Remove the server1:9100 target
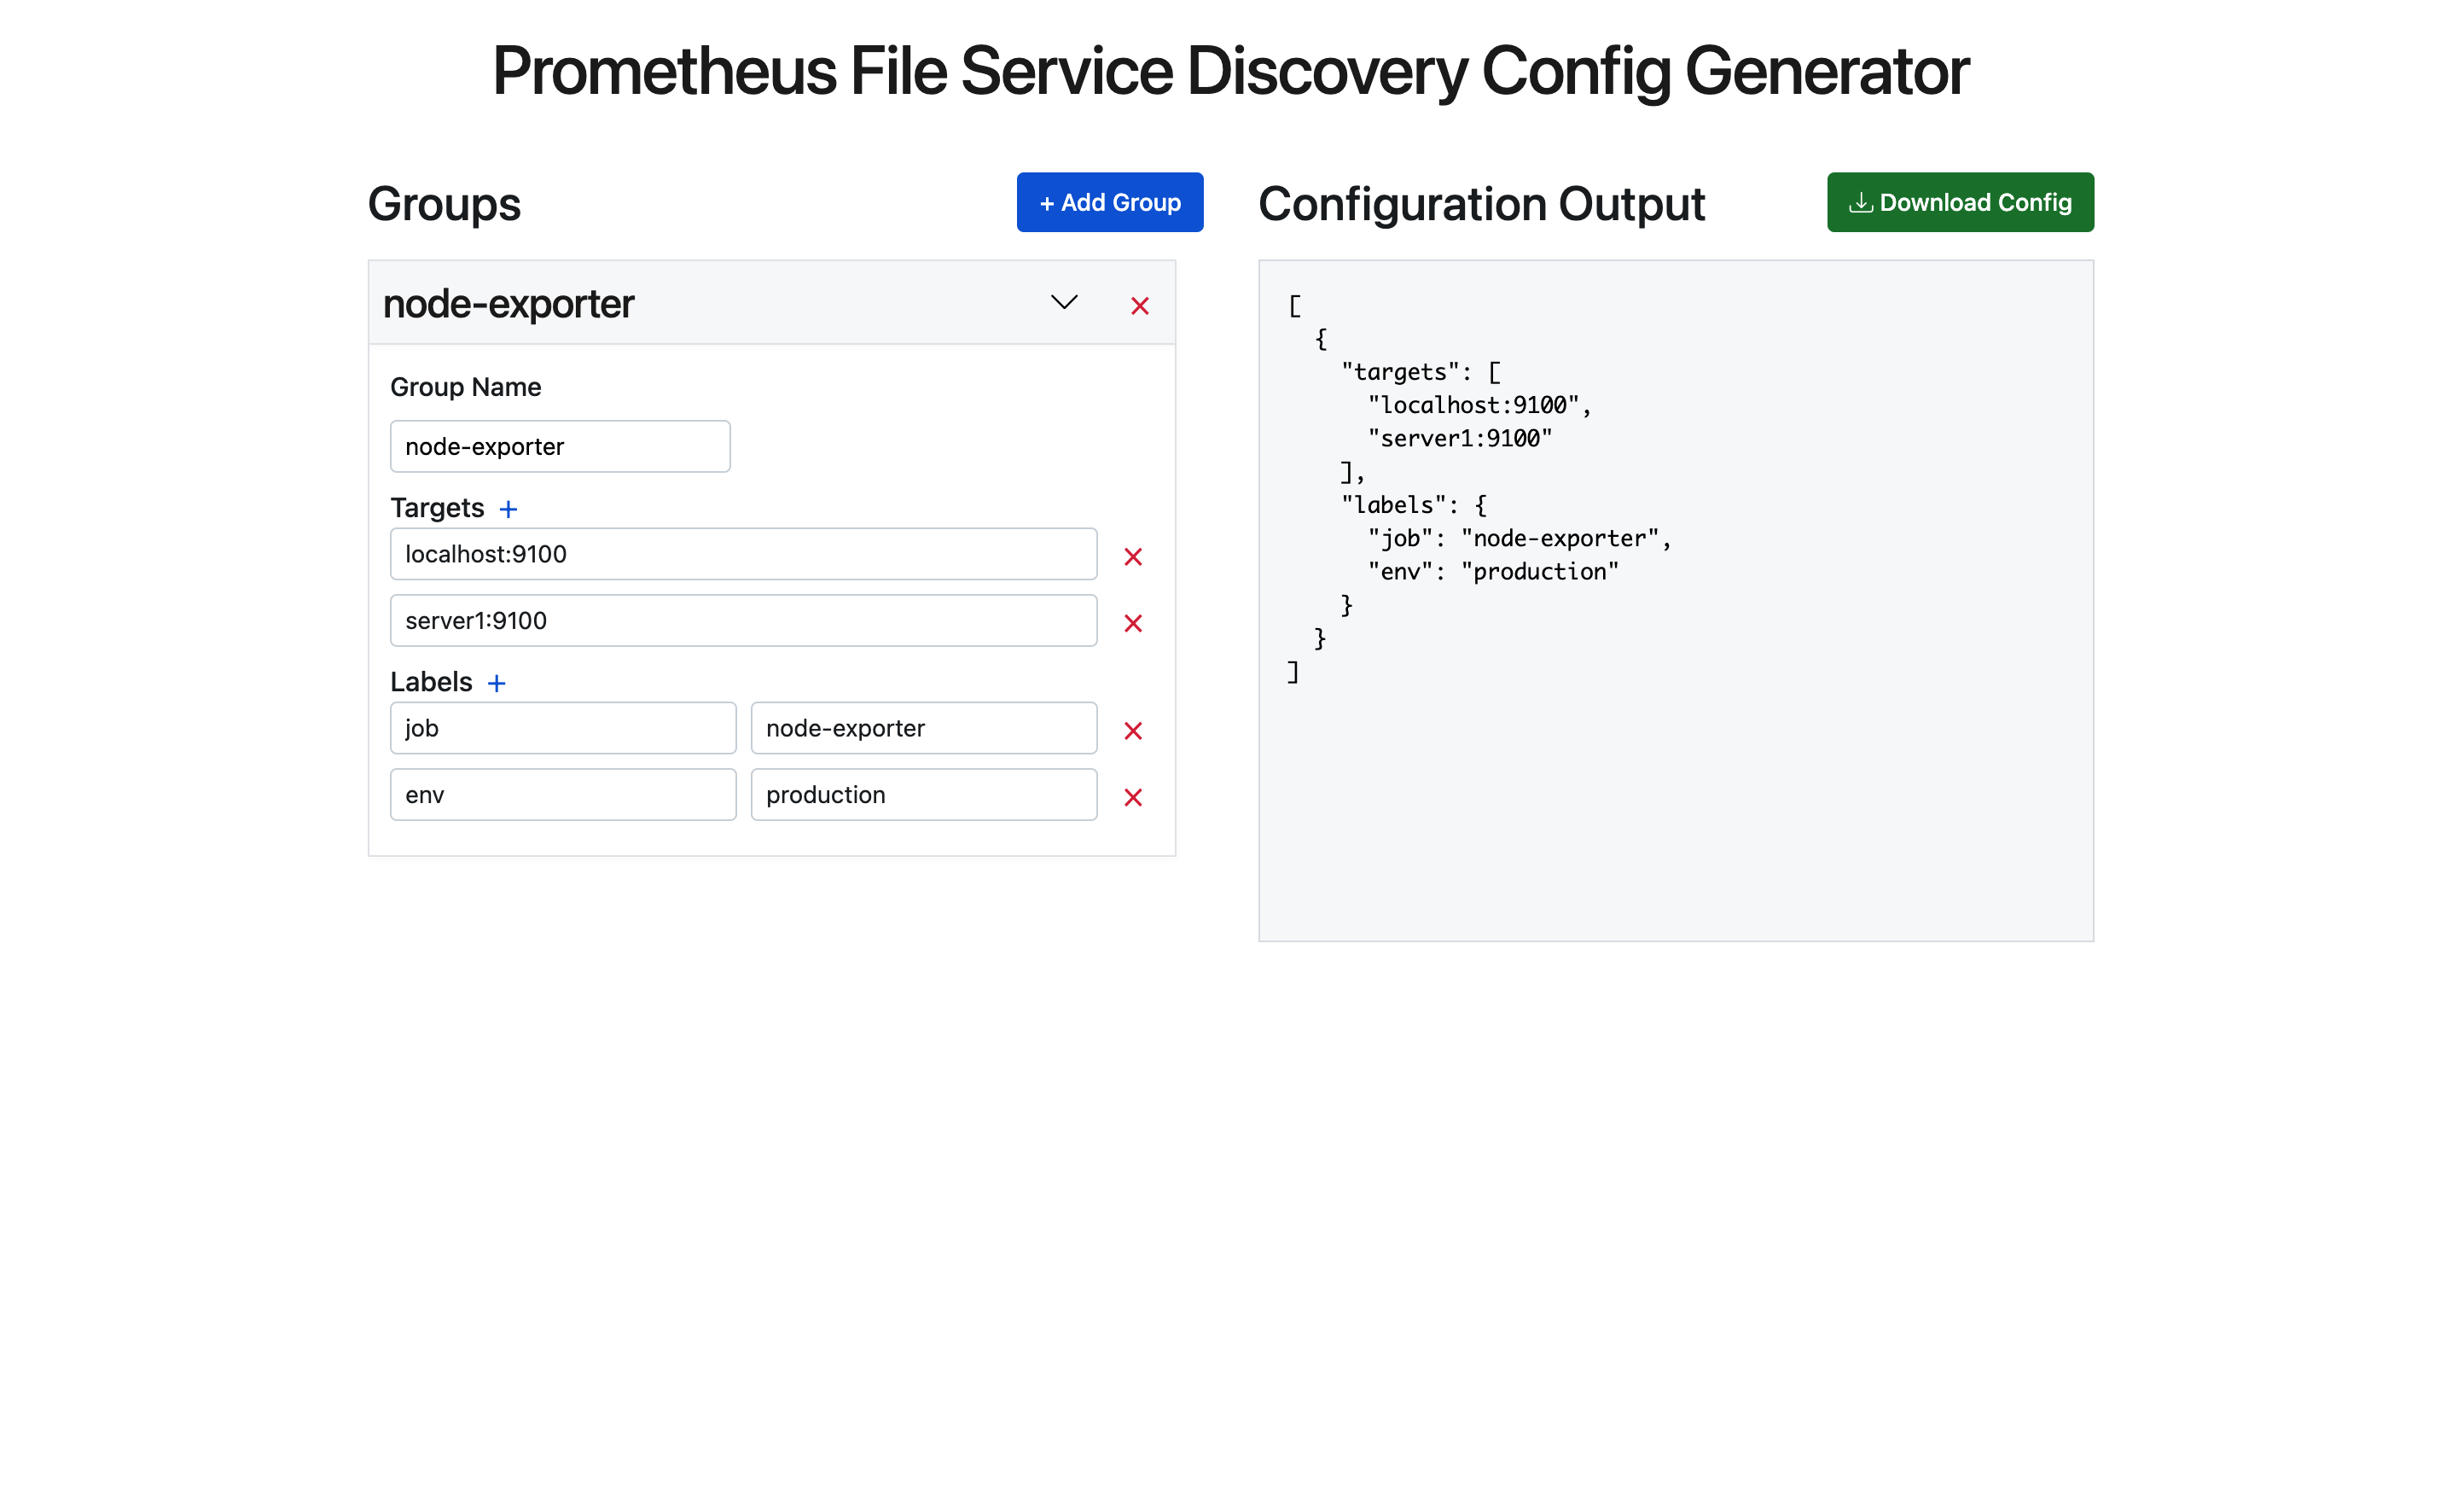2464x1485 pixels. pyautogui.click(x=1132, y=624)
